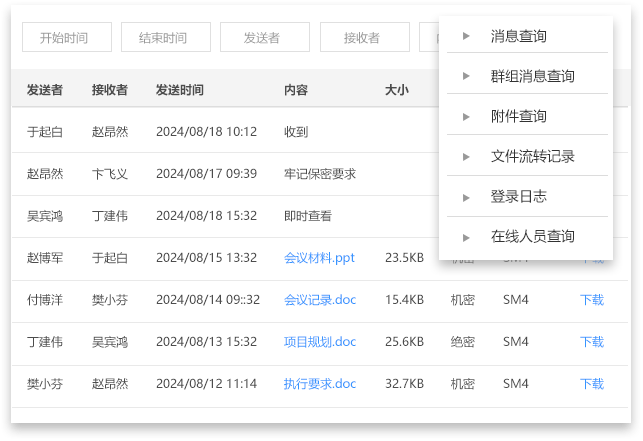Screen dimensions: 643x441
Task: Download the 执行要求.doc file
Action: (592, 384)
